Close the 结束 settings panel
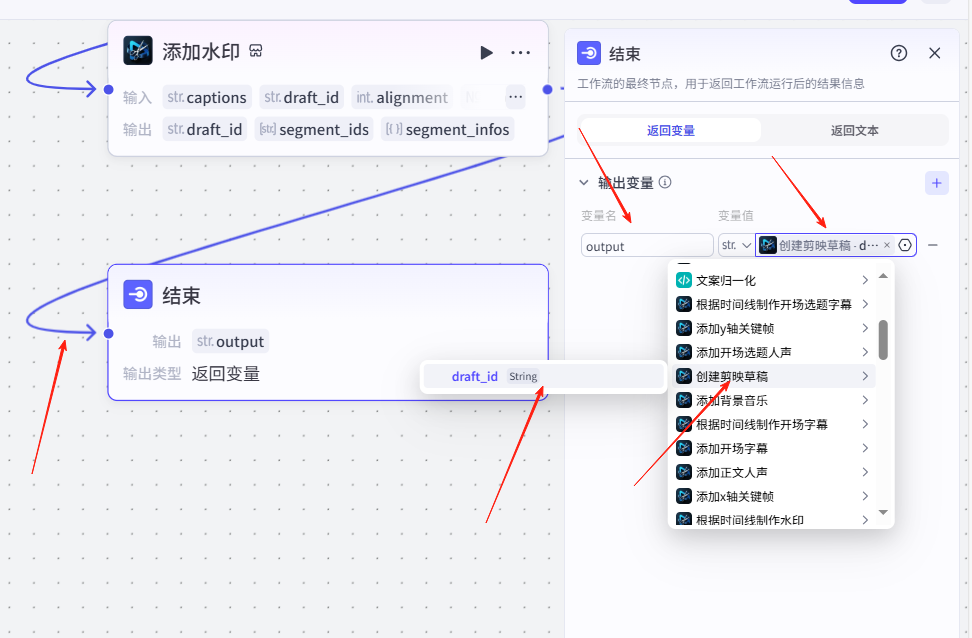The width and height of the screenshot is (972, 638). 935,54
